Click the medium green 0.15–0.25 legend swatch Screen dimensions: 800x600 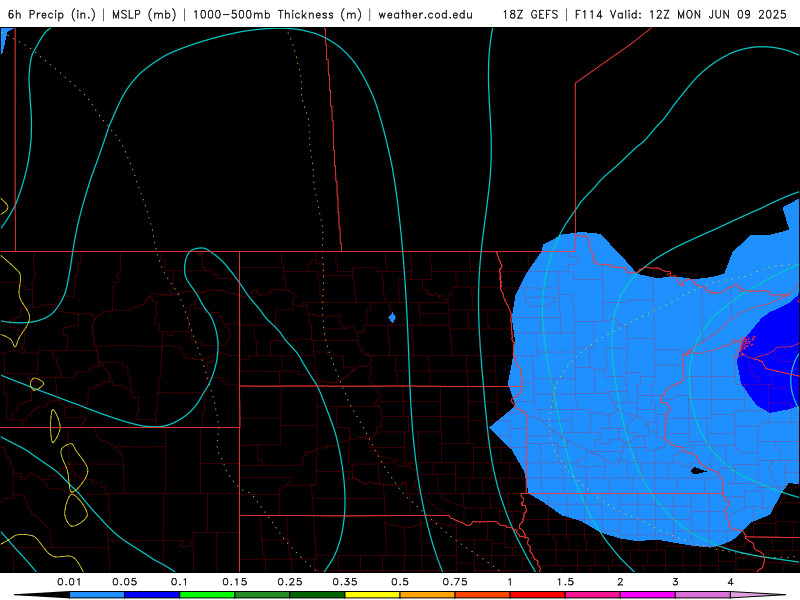tap(262, 595)
